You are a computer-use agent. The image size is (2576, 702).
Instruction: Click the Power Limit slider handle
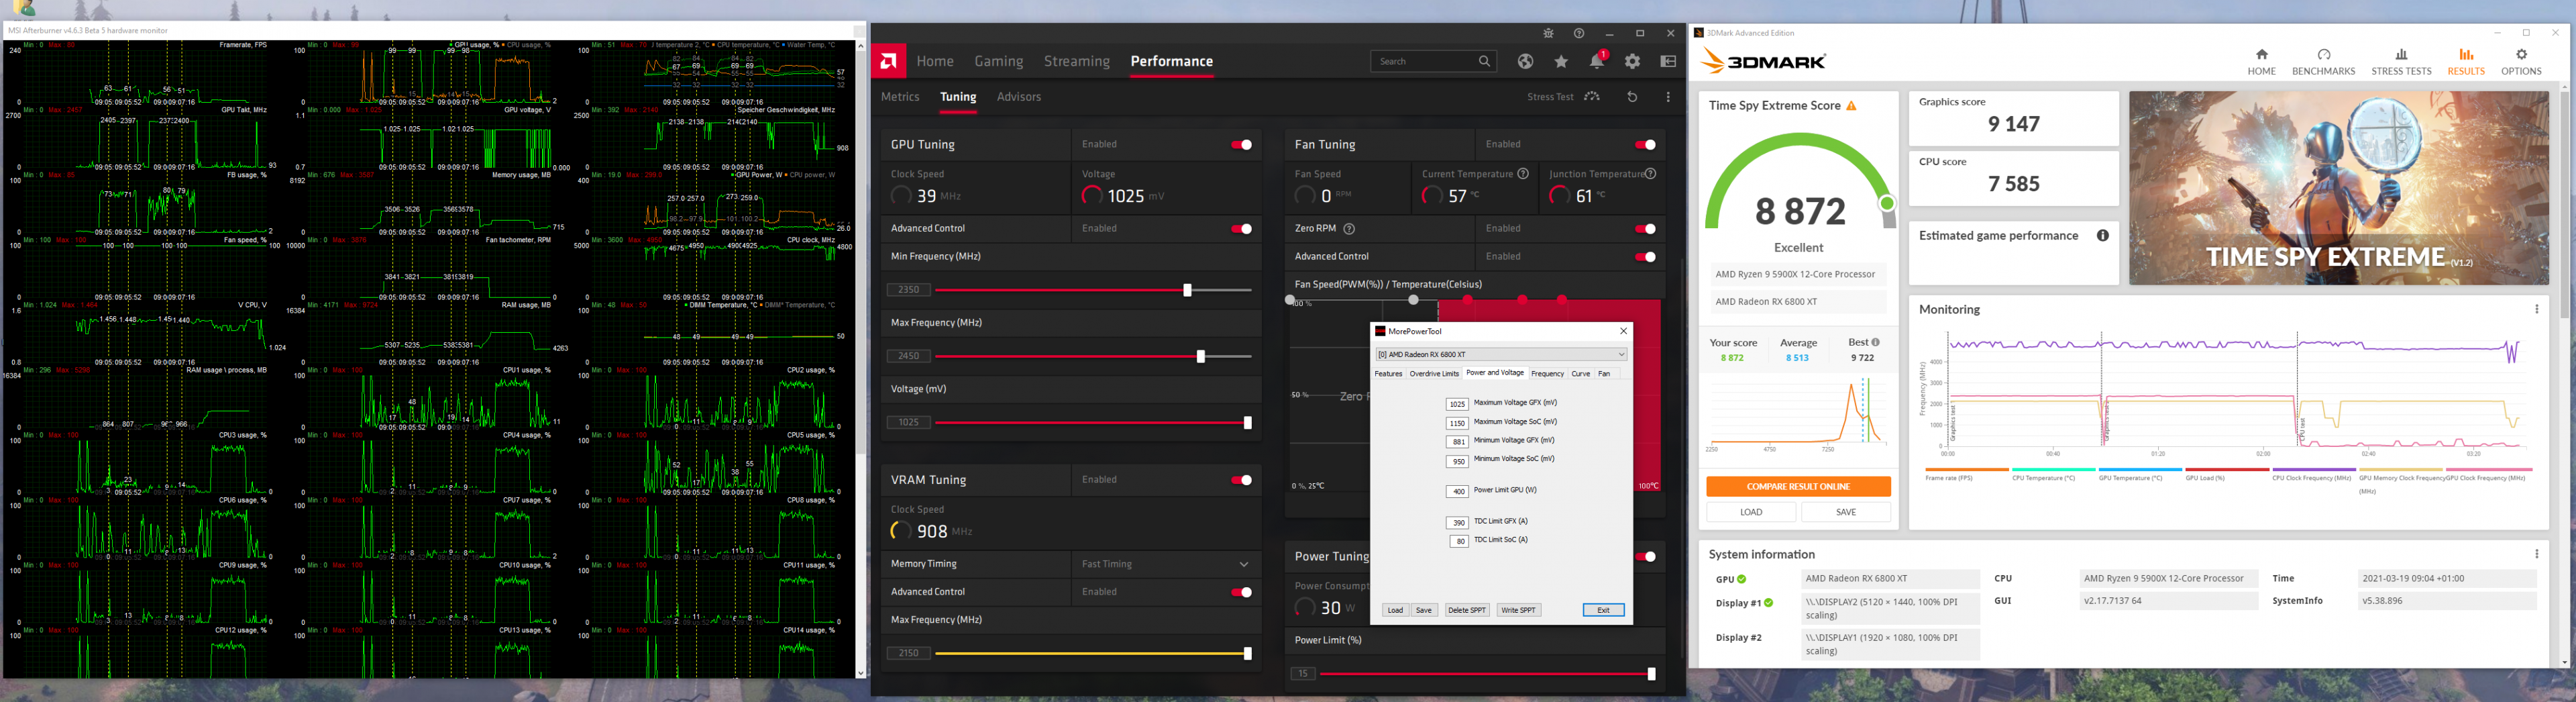click(1651, 674)
